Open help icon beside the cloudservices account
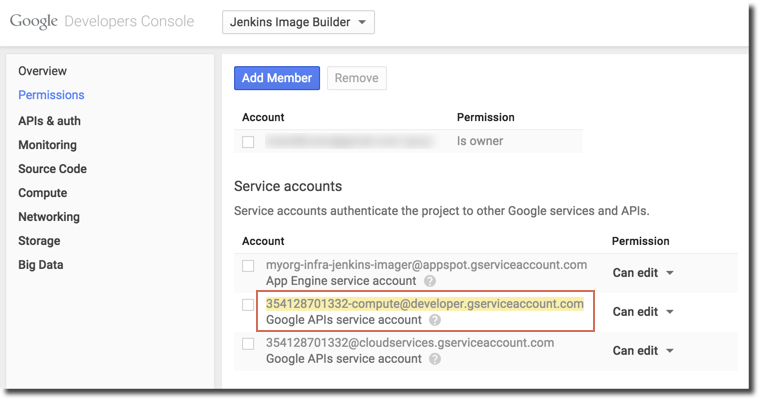The width and height of the screenshot is (760, 399). point(435,359)
